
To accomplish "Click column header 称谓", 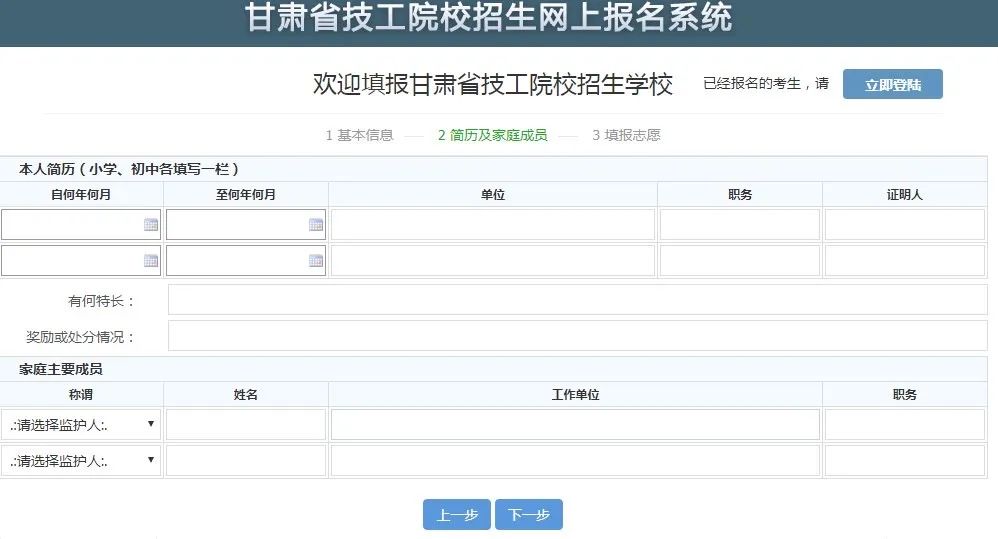I will (x=81, y=395).
